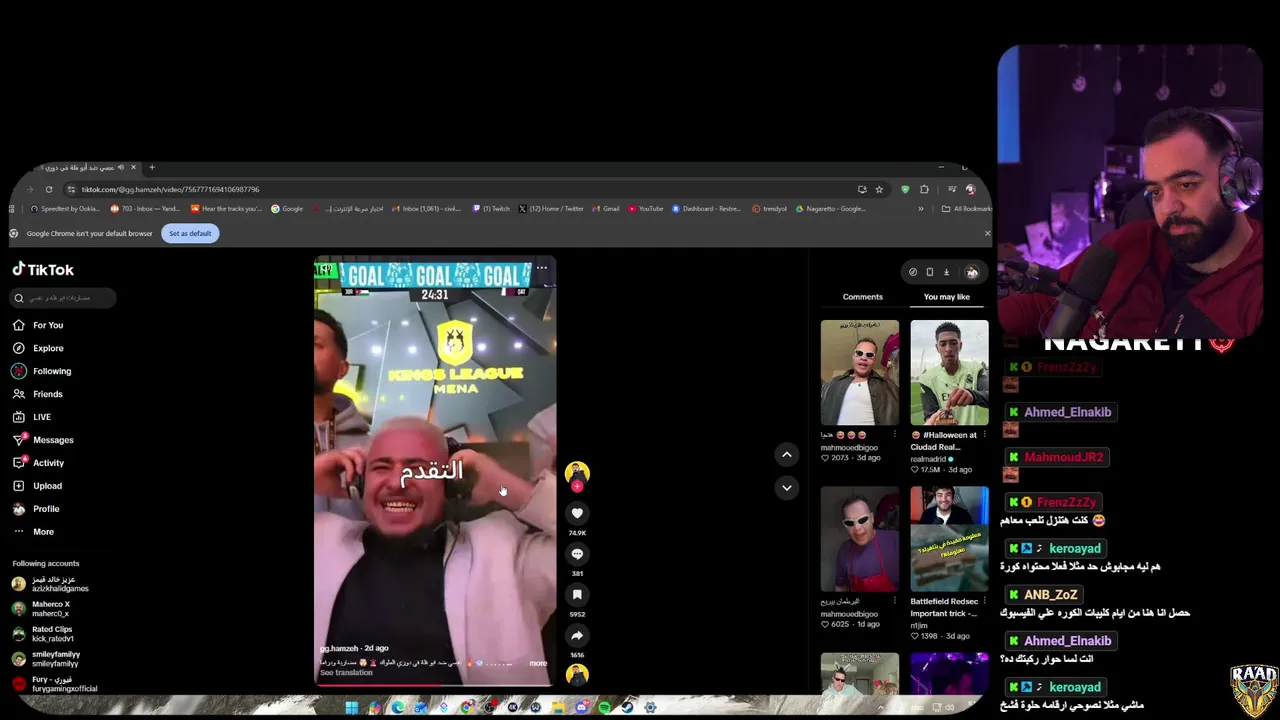The image size is (1280, 720).
Task: Click See translation under the caption
Action: click(346, 673)
